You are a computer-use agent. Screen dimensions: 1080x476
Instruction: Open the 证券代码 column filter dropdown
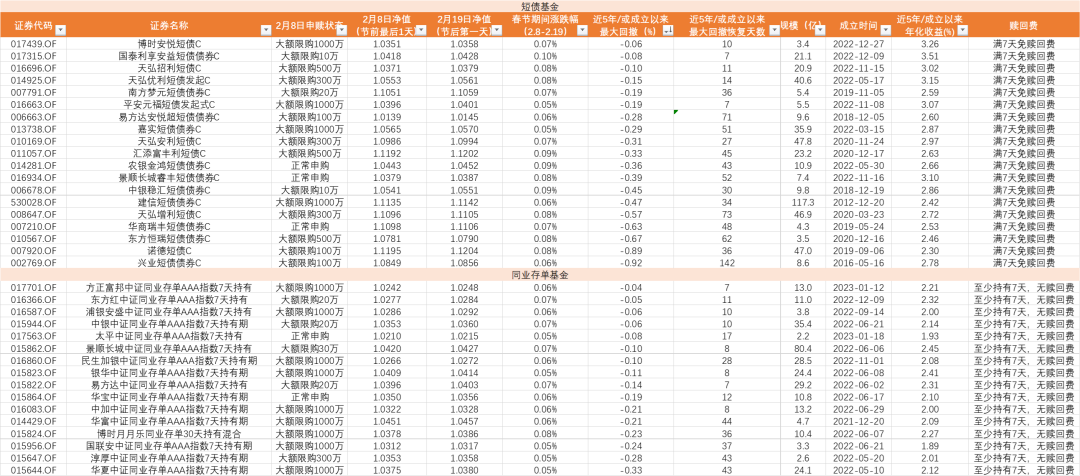60,30
